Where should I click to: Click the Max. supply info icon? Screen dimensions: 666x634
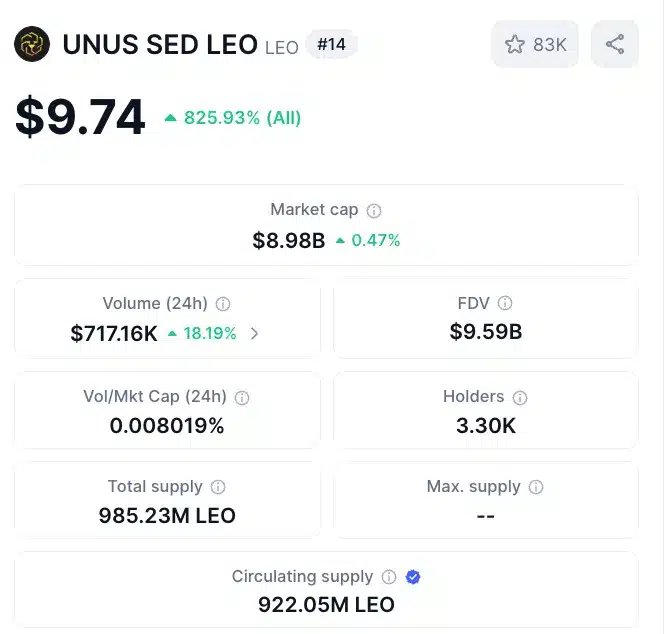[x=536, y=487]
